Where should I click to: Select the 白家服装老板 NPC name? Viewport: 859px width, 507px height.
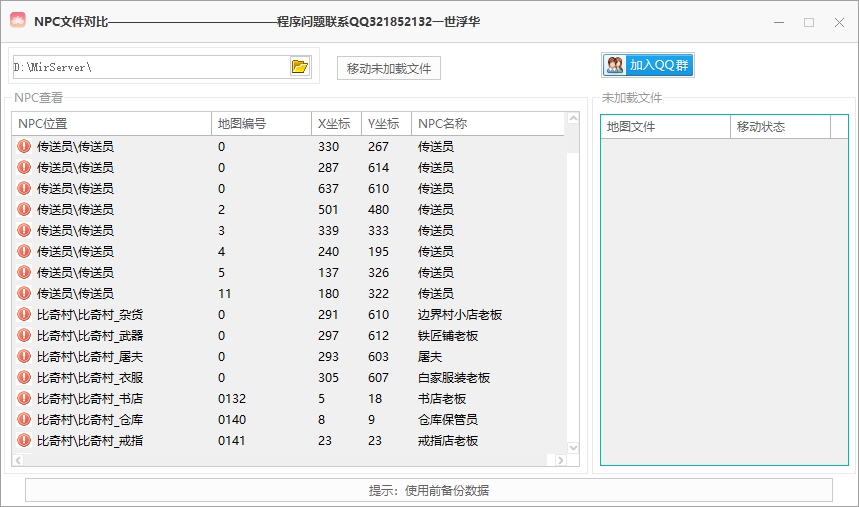[x=454, y=378]
